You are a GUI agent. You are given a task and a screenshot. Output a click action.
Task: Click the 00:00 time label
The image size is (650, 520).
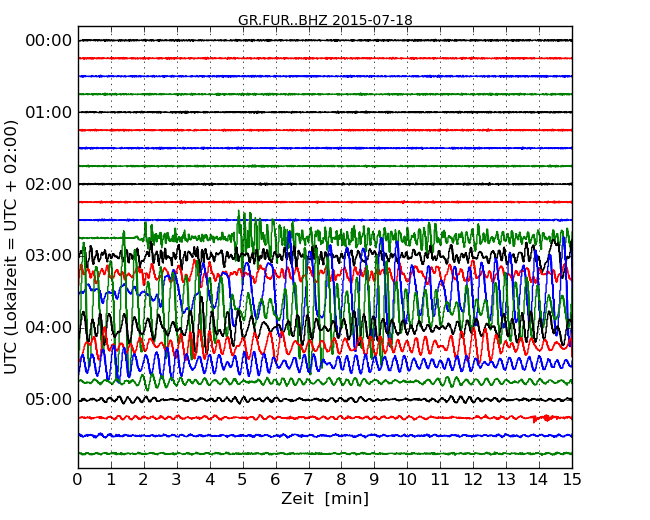tap(49, 41)
